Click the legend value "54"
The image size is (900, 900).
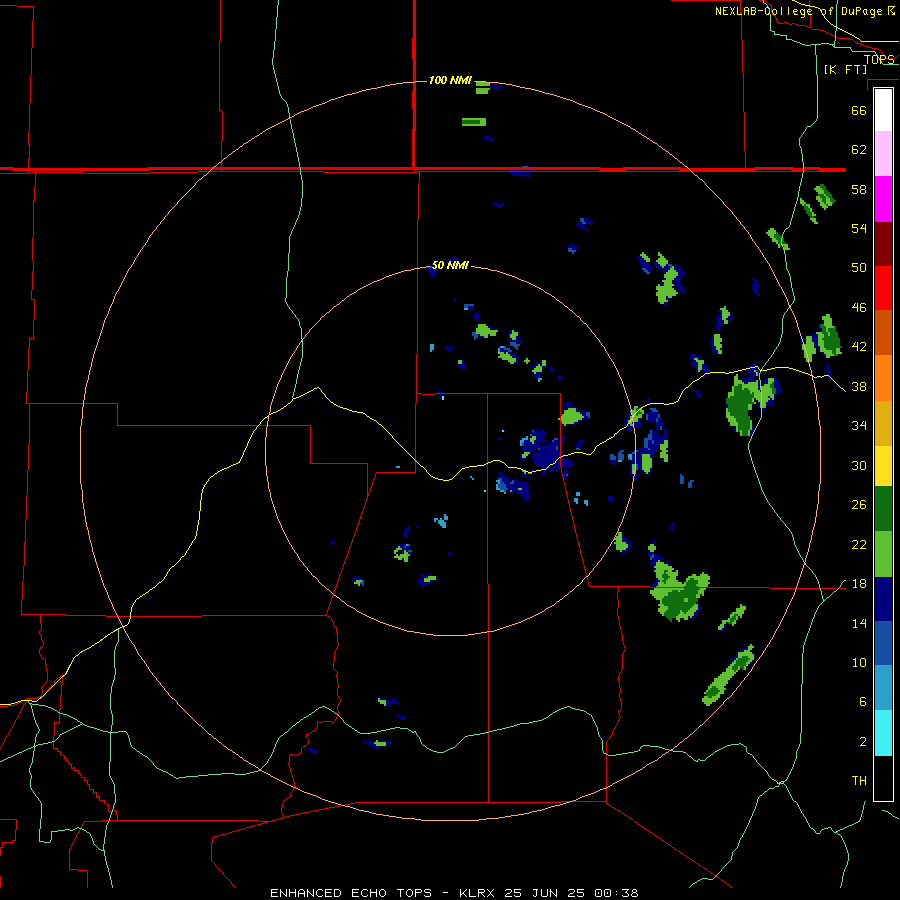[859, 228]
